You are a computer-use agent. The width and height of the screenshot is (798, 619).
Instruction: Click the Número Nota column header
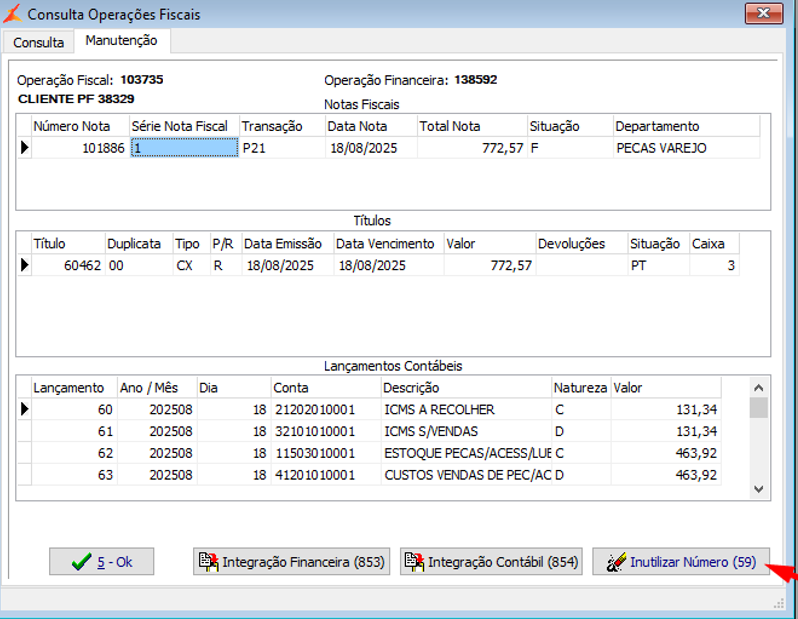point(80,126)
